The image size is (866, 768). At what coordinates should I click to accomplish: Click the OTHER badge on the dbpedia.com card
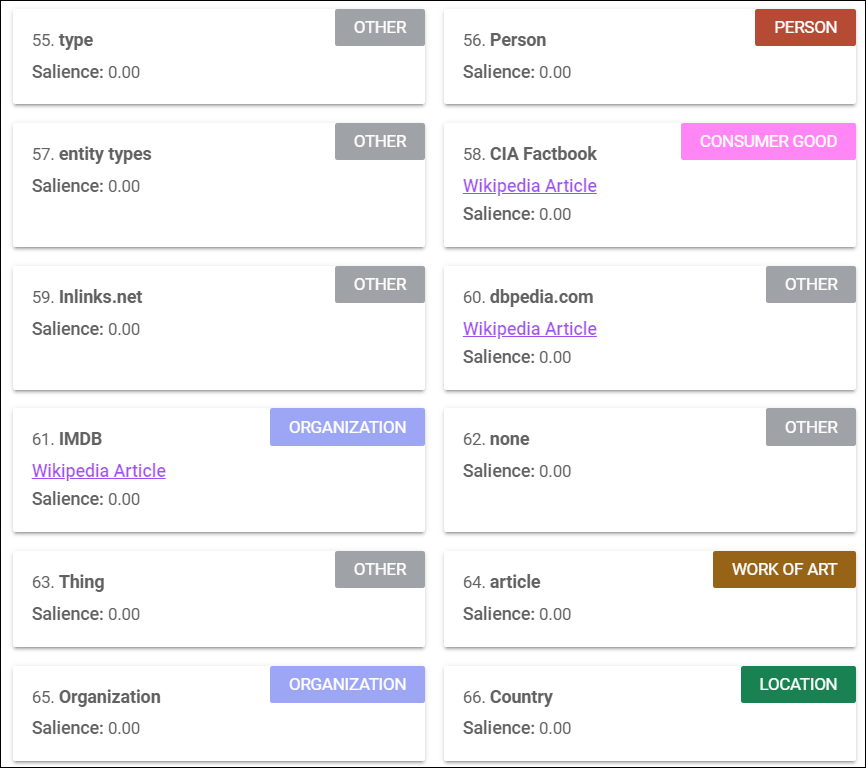[x=810, y=284]
